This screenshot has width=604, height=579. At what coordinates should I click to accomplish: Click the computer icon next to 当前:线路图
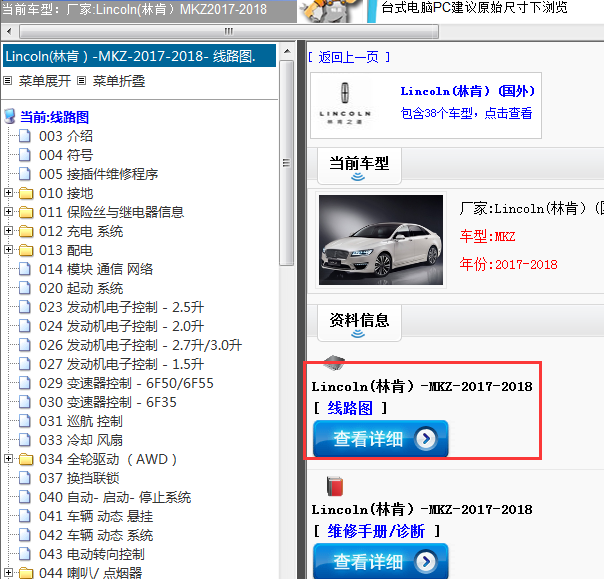point(10,116)
